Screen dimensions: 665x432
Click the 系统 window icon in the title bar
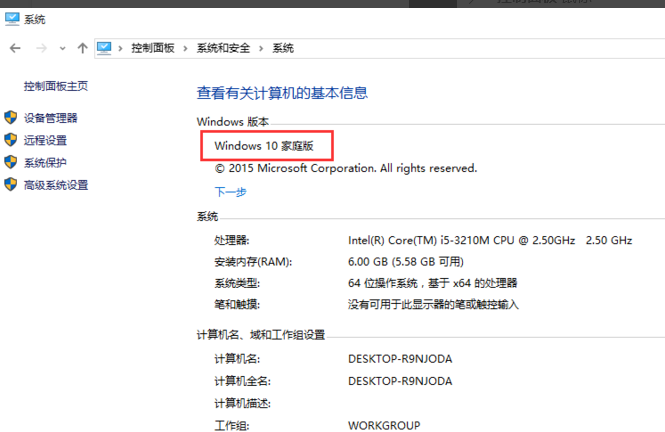click(12, 18)
